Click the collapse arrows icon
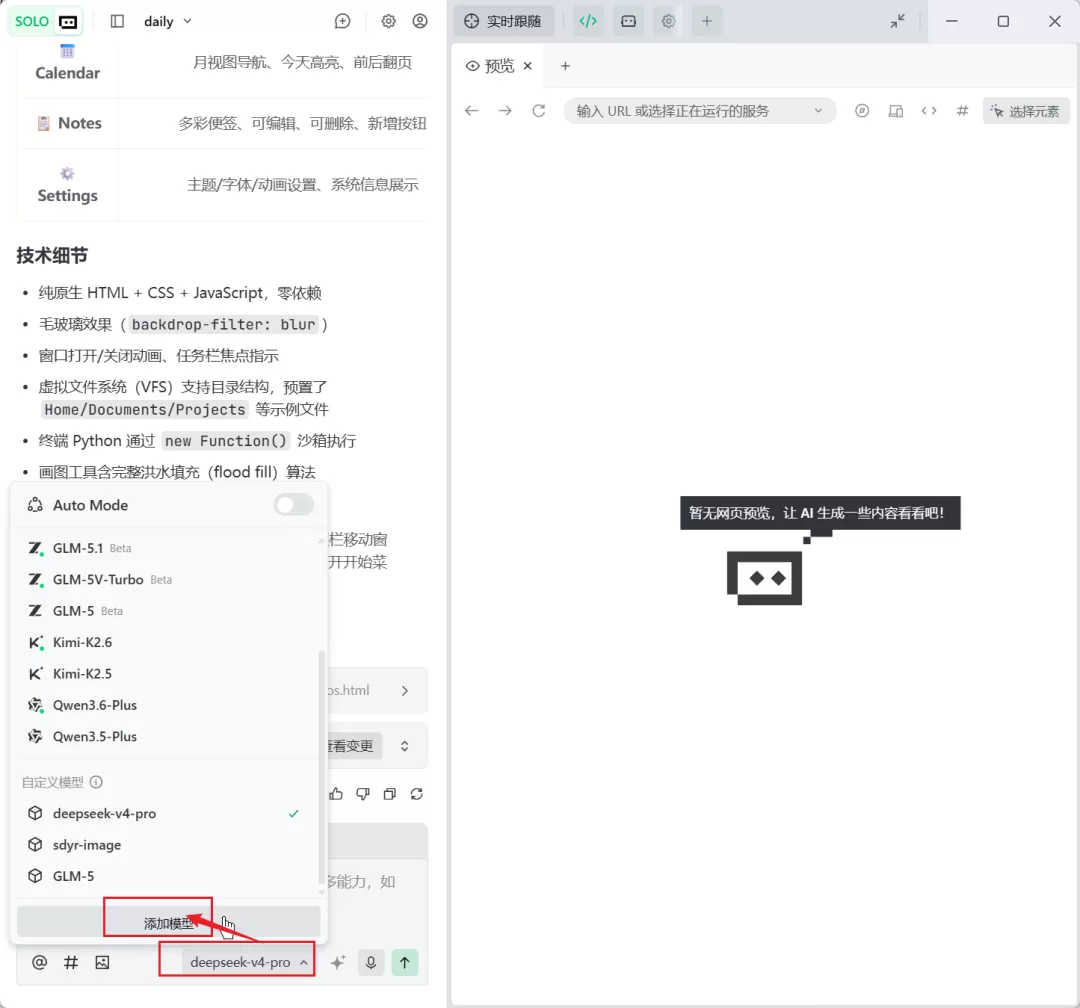This screenshot has height=1008, width=1080. click(x=897, y=21)
